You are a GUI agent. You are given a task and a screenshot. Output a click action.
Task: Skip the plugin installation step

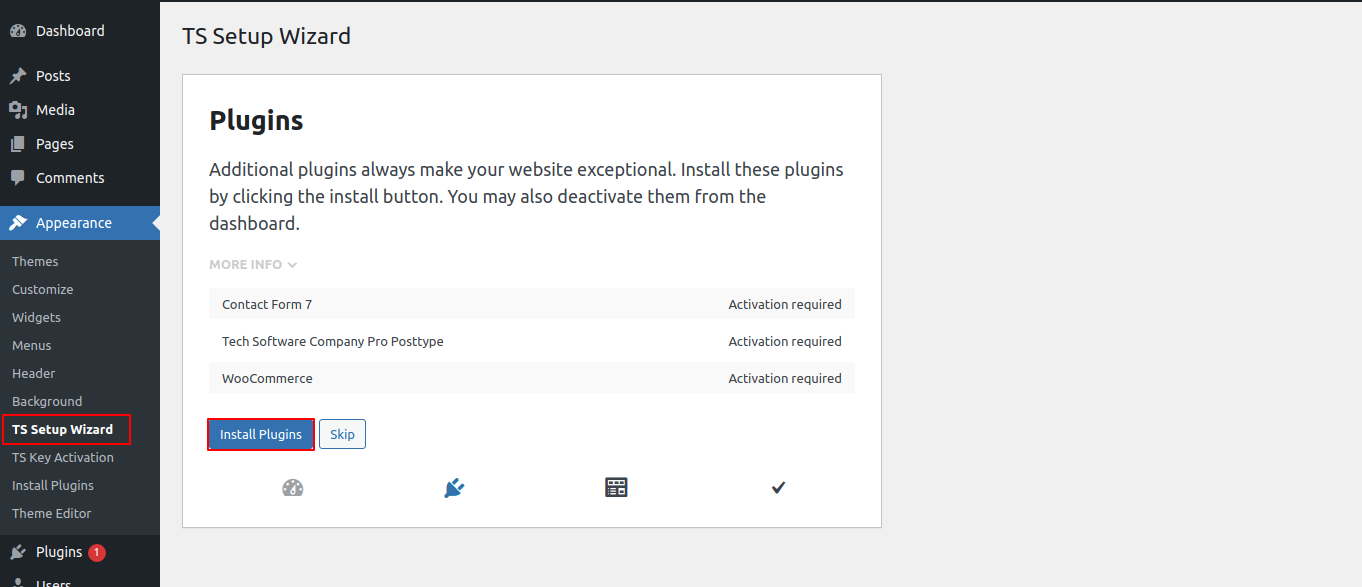click(342, 435)
